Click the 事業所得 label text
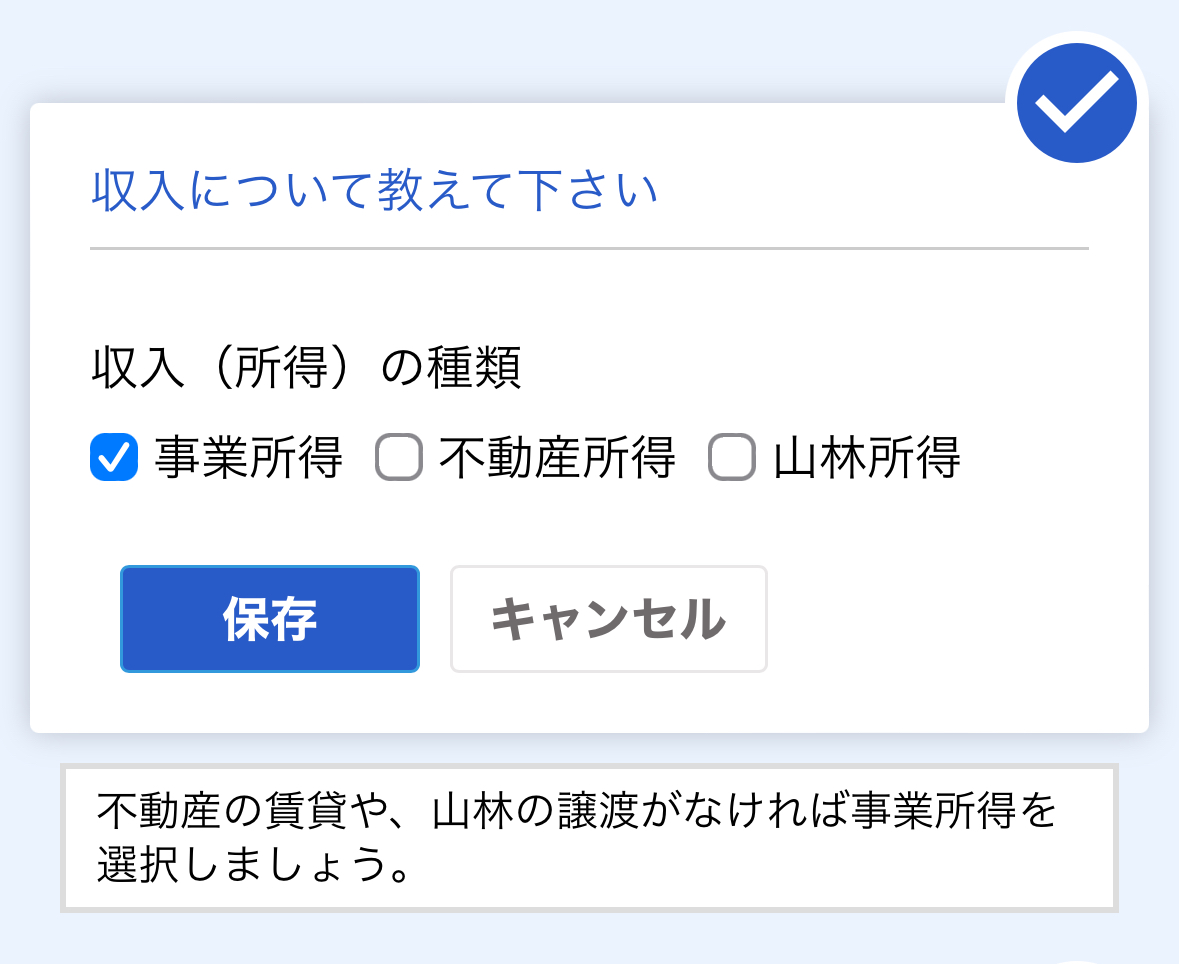 pos(248,457)
